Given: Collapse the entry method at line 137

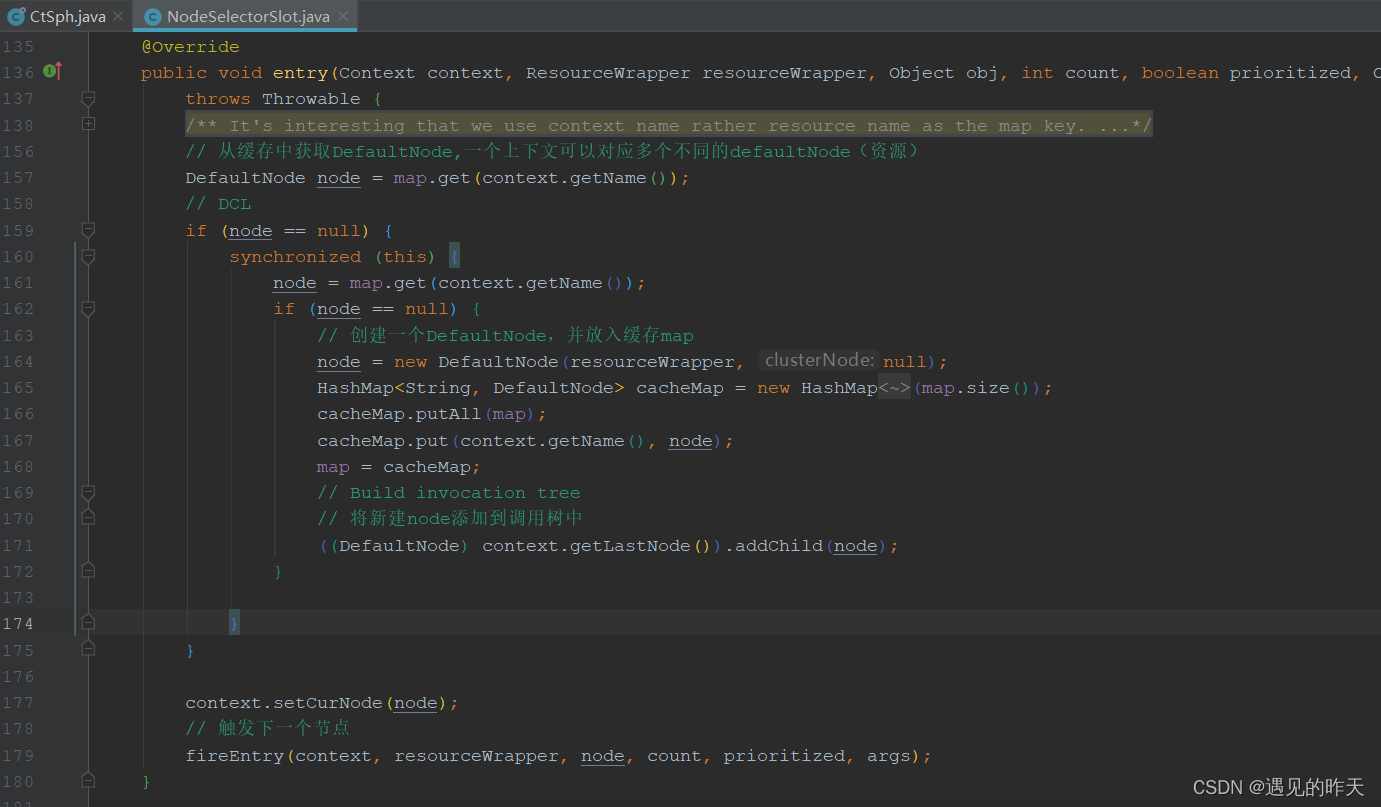Looking at the screenshot, I should [x=88, y=98].
